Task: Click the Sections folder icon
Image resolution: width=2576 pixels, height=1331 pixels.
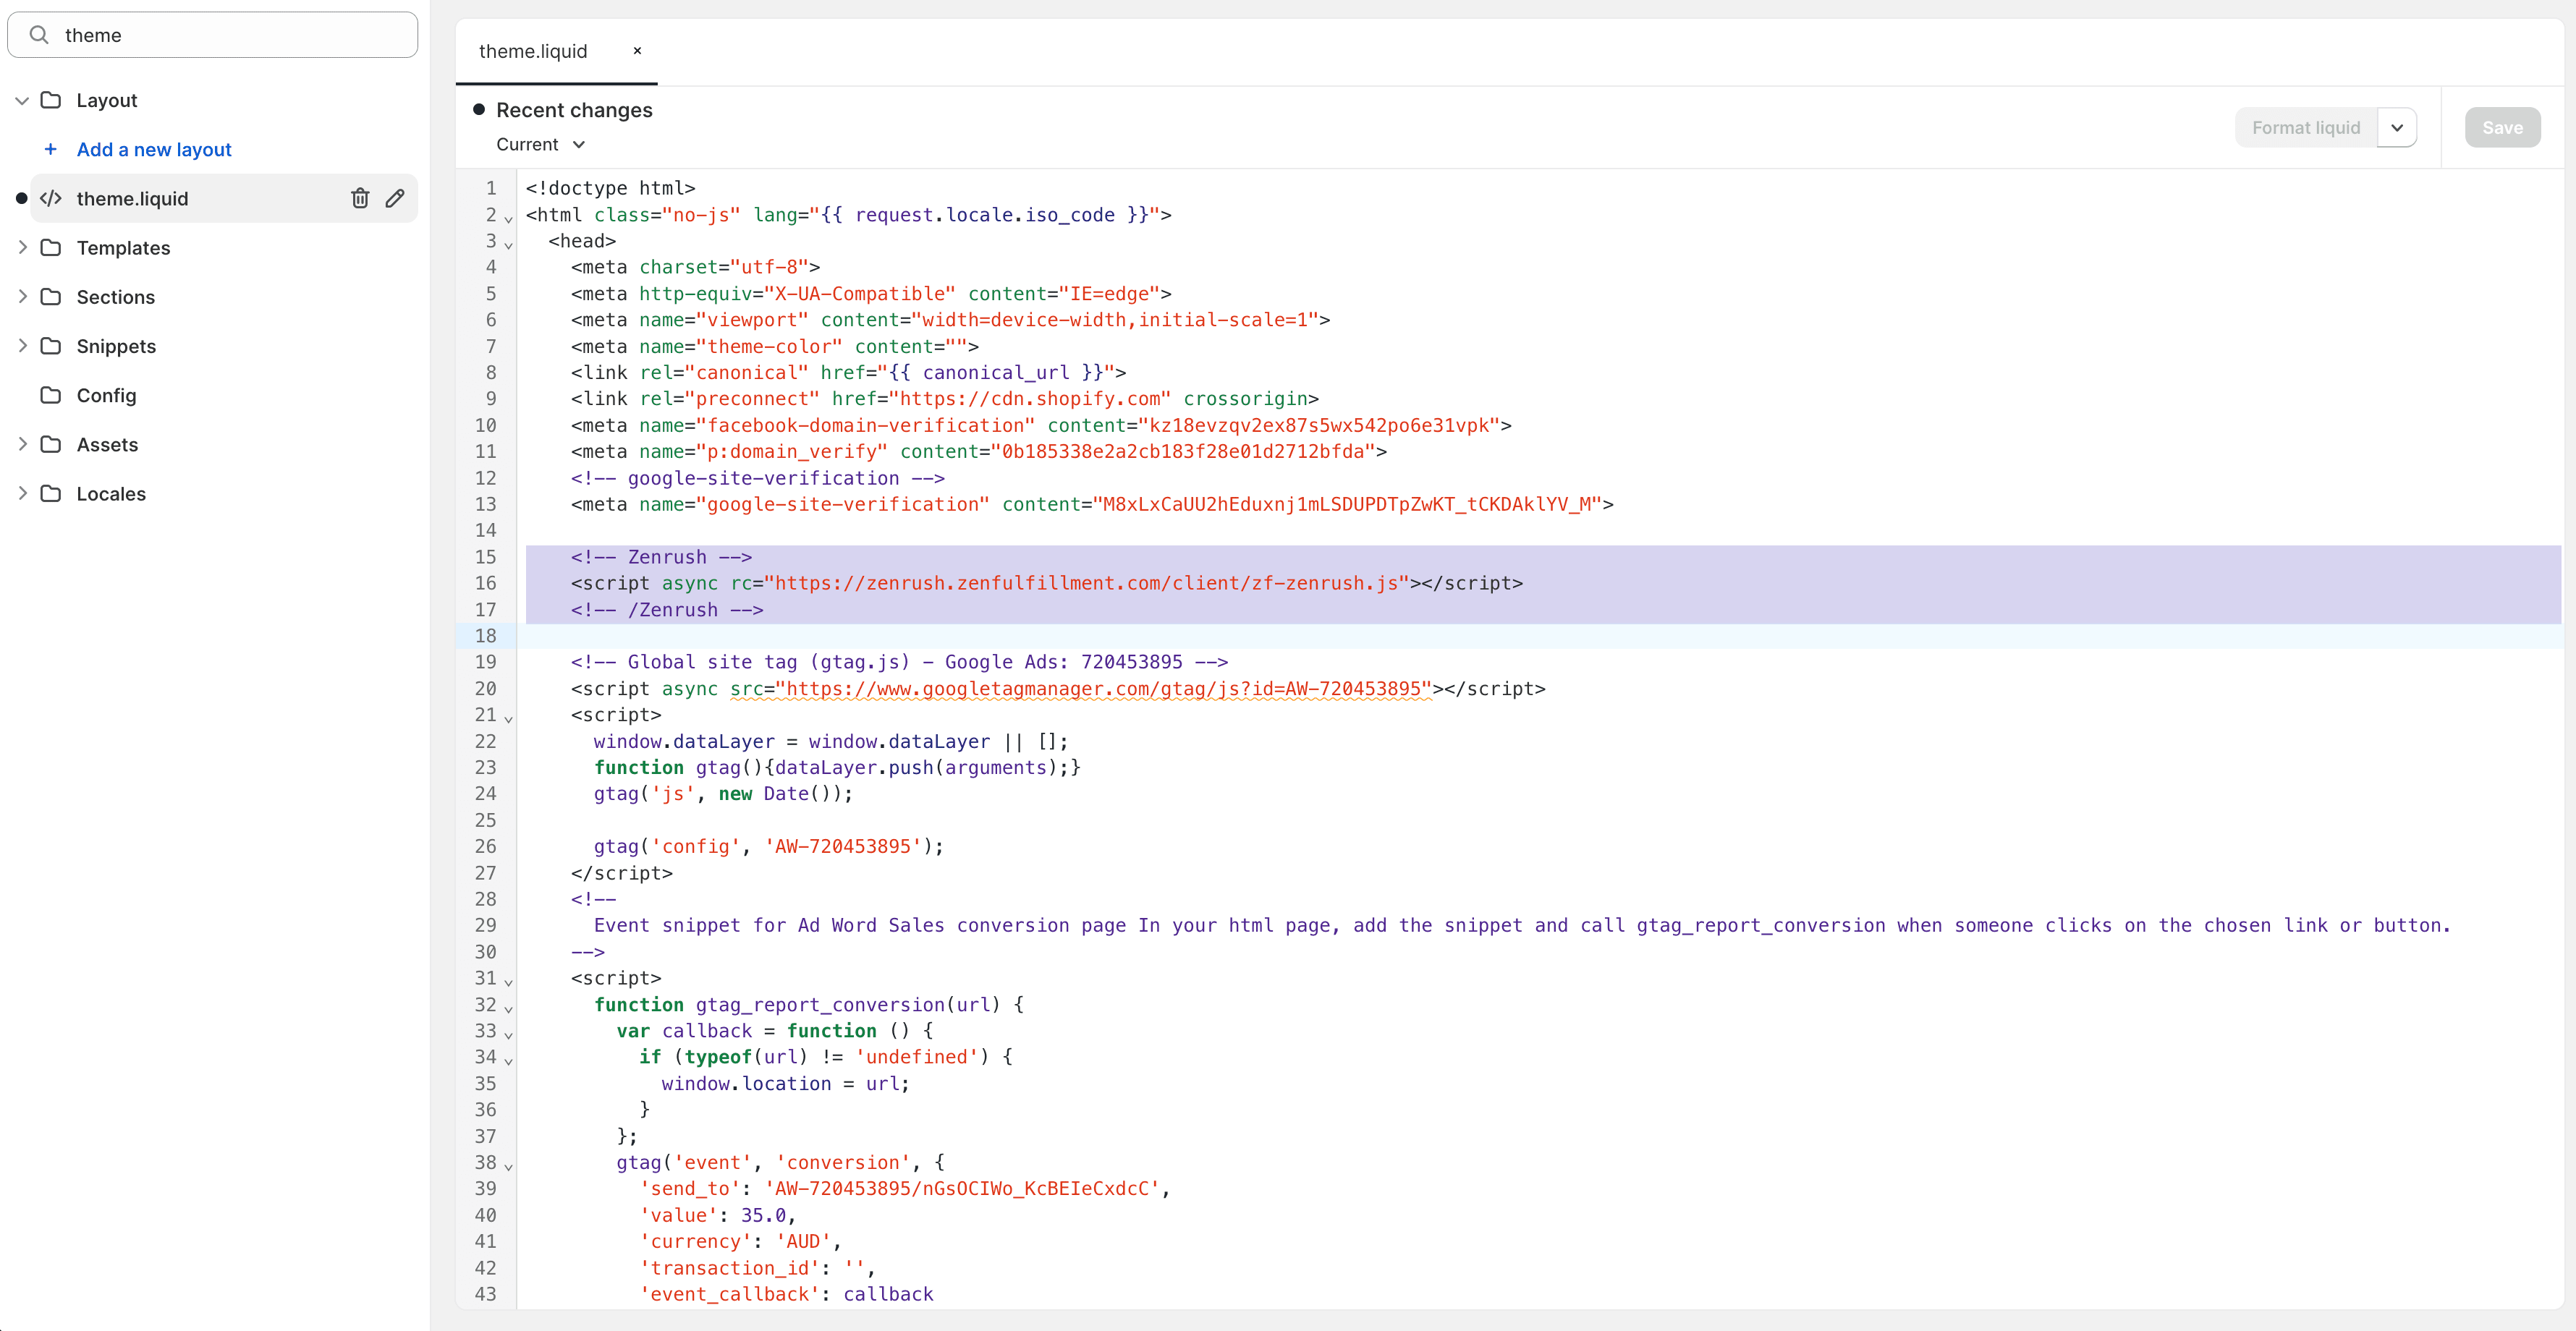Action: tap(50, 296)
